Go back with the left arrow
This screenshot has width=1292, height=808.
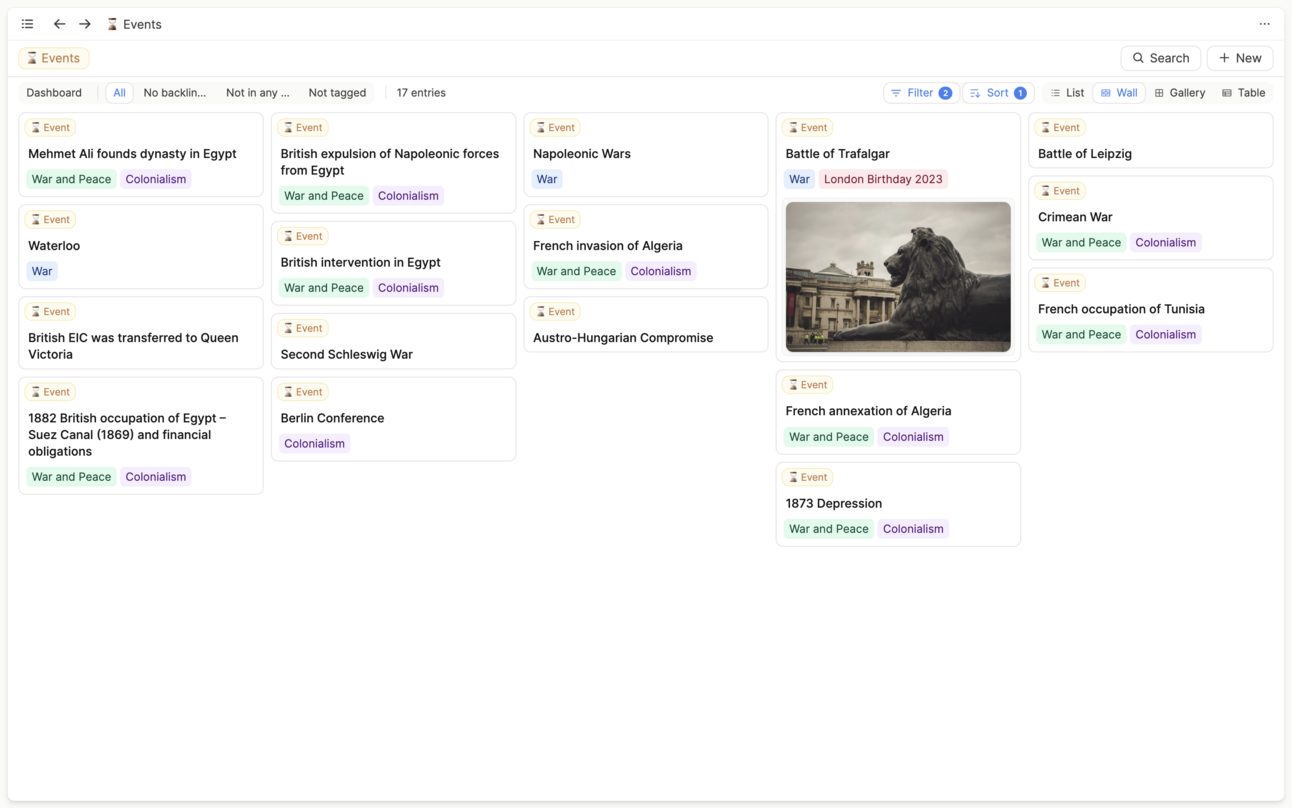tap(59, 24)
